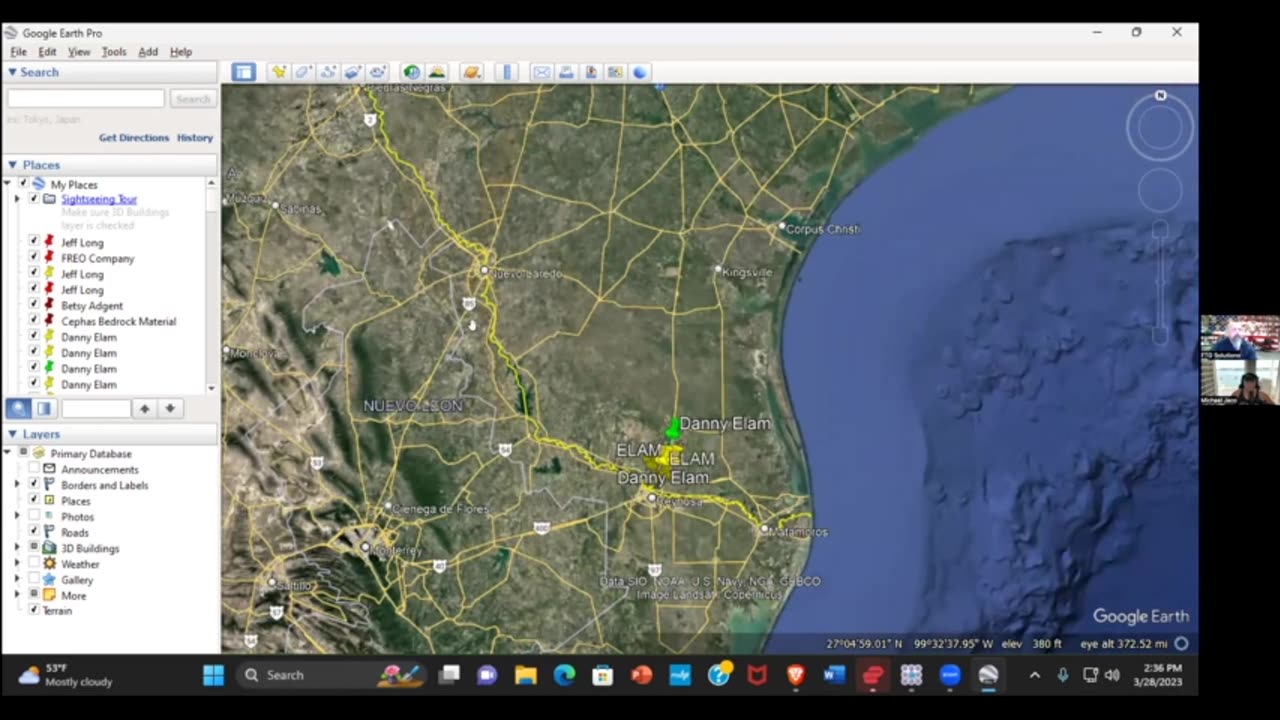
Task: Open Microsoft Edge from the taskbar
Action: pos(564,675)
